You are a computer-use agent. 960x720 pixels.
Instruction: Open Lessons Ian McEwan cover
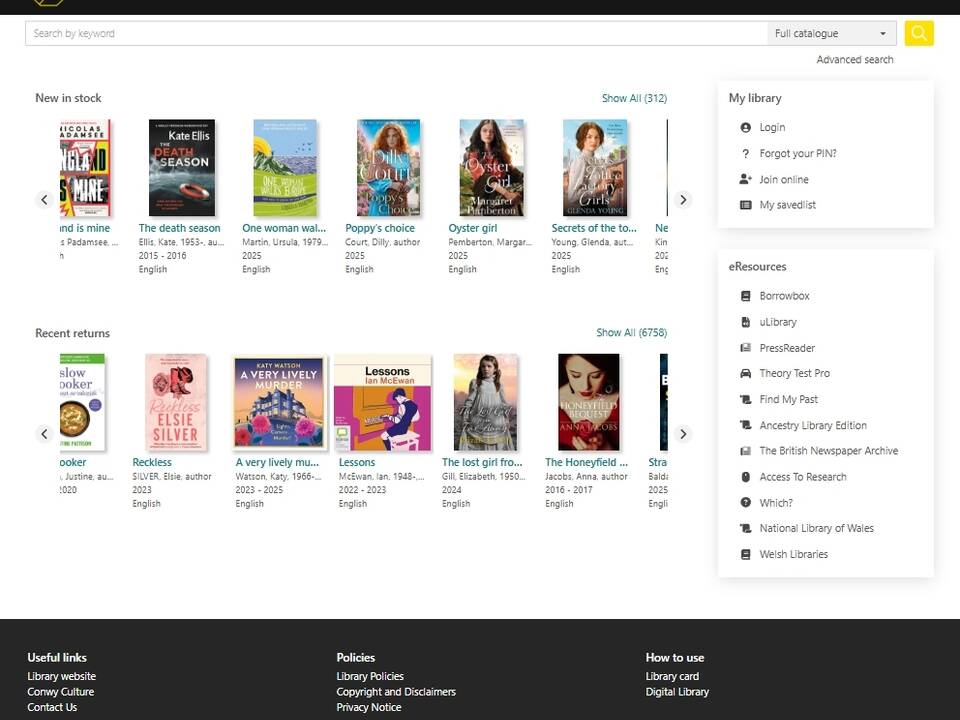tap(383, 402)
